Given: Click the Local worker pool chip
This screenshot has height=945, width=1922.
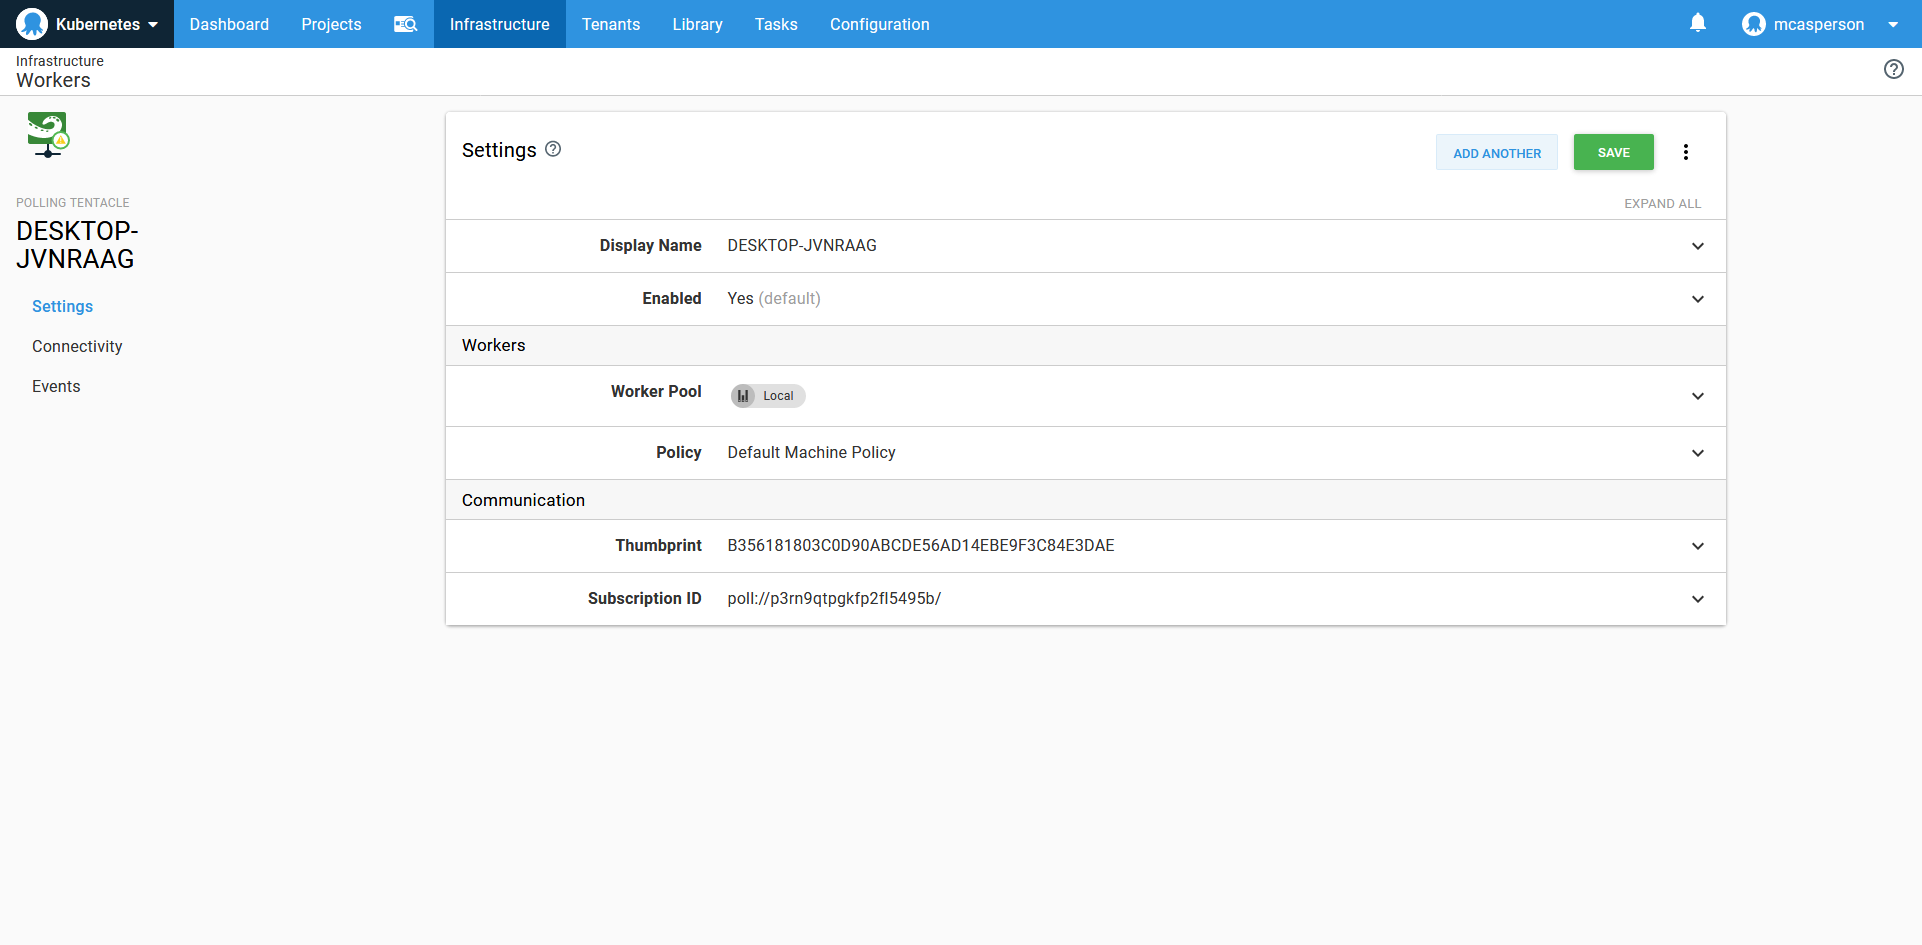Looking at the screenshot, I should [768, 396].
